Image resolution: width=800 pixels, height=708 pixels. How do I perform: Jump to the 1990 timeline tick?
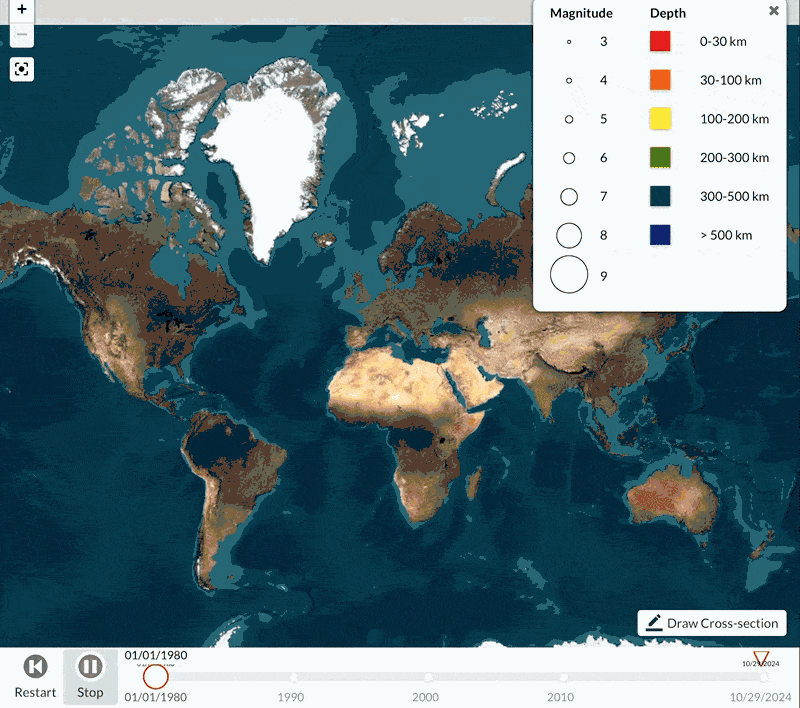click(x=292, y=678)
